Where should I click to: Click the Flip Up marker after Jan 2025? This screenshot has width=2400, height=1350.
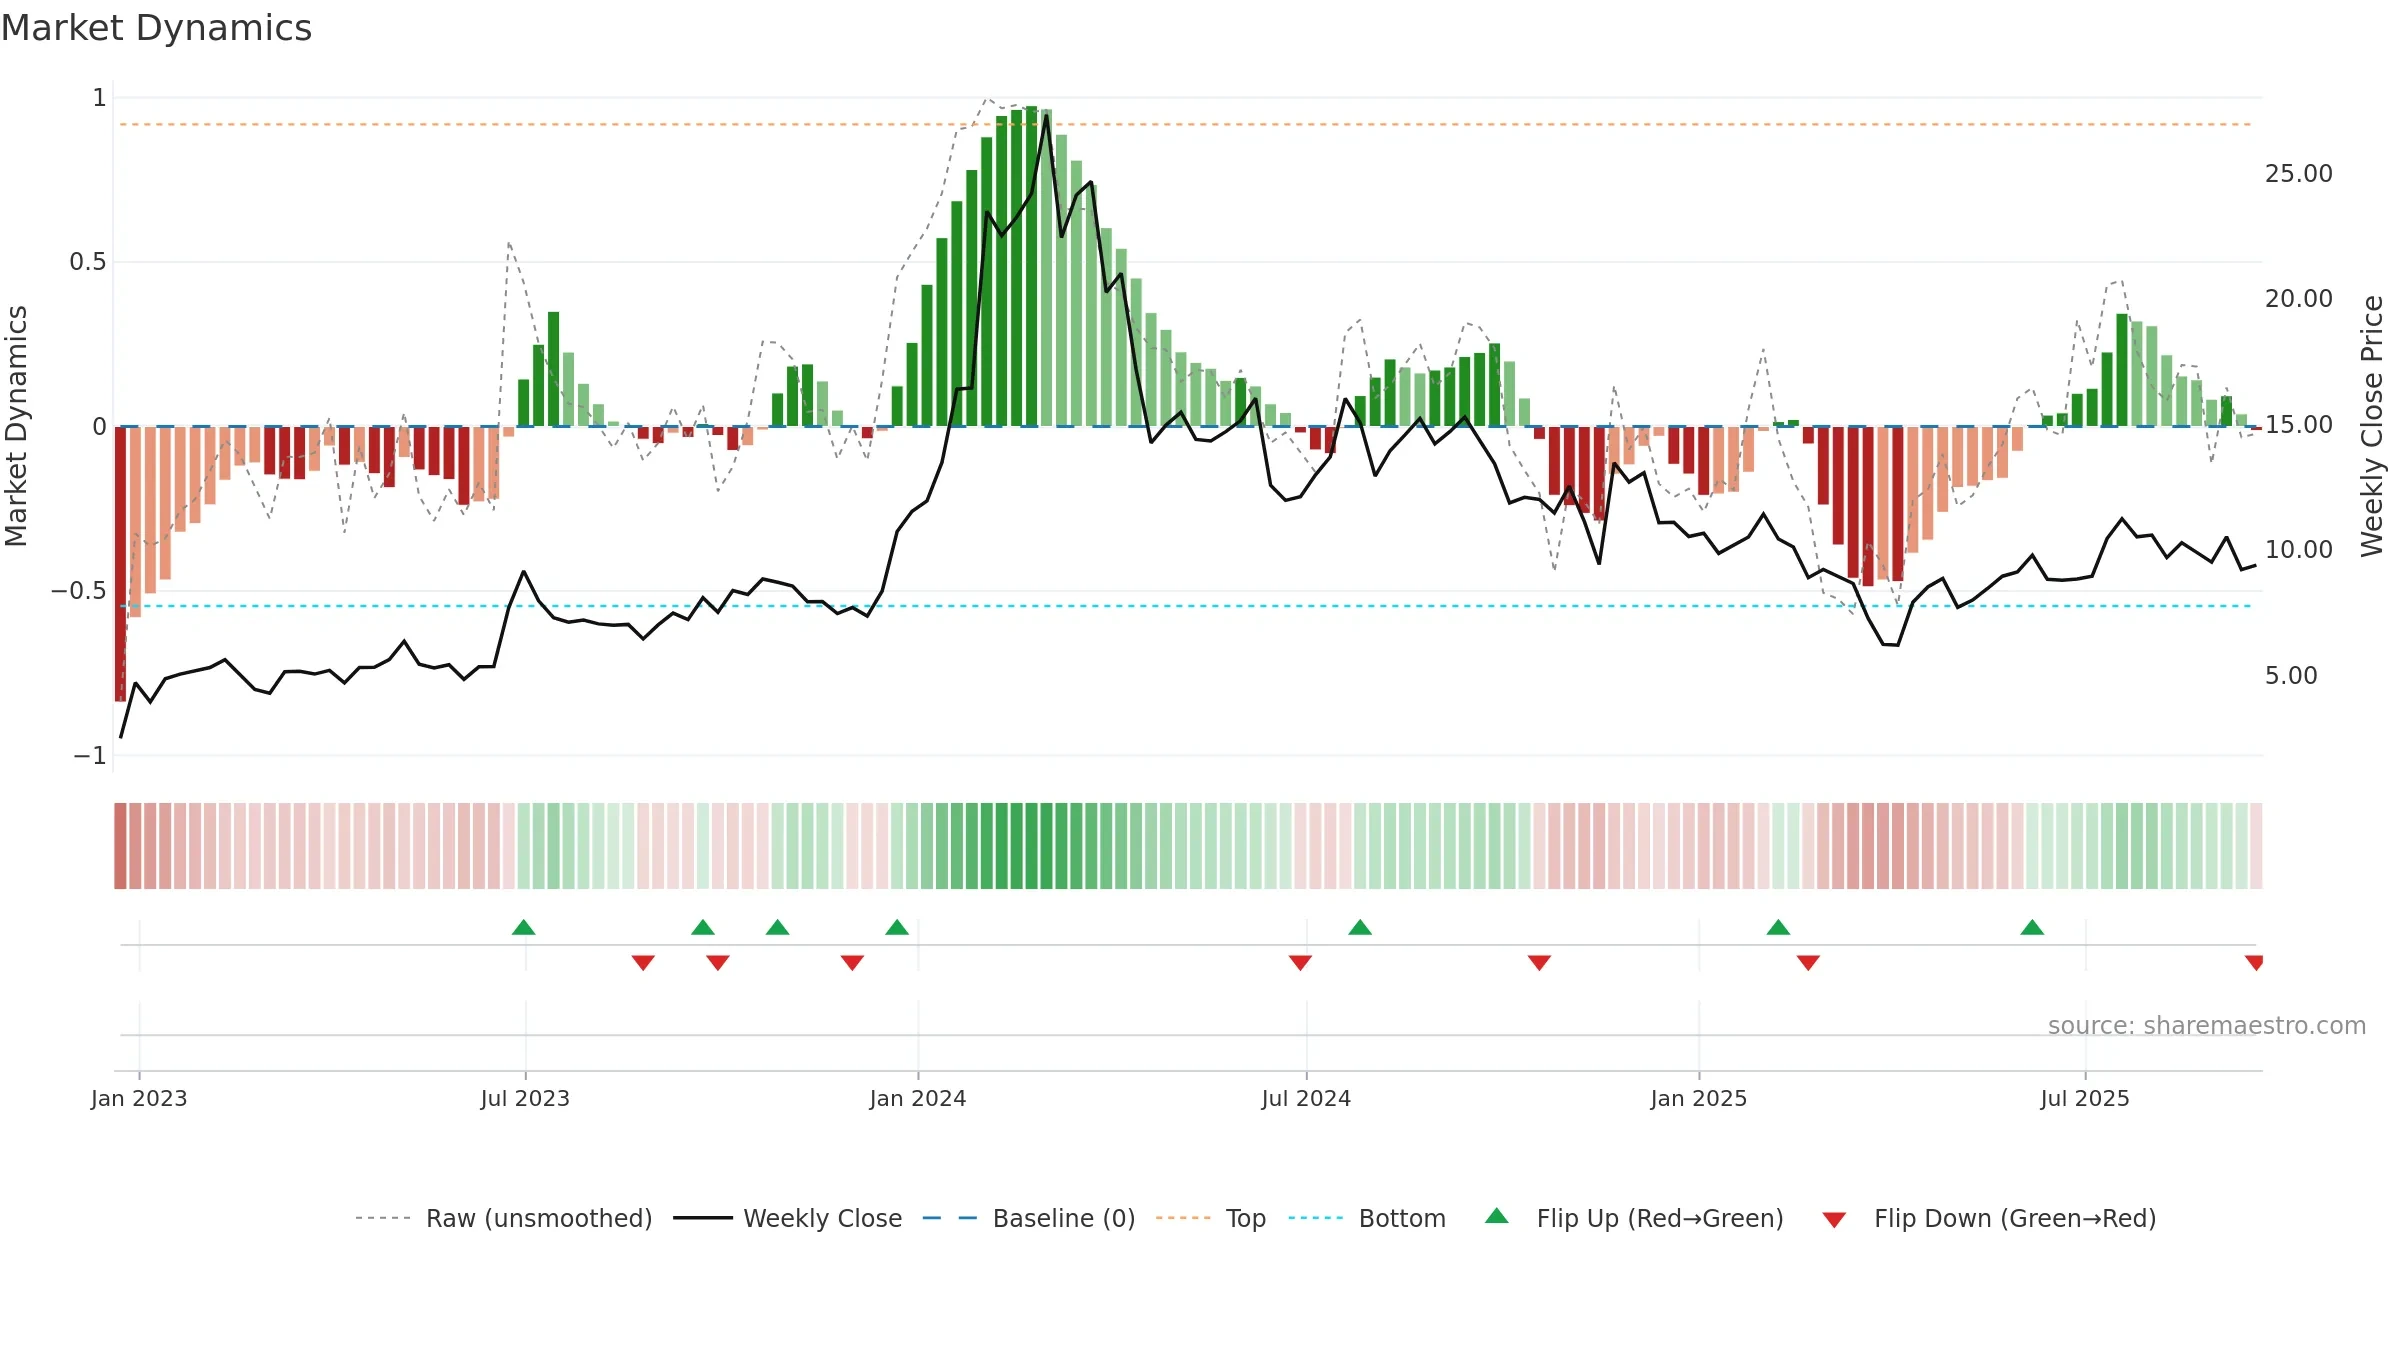1778,927
